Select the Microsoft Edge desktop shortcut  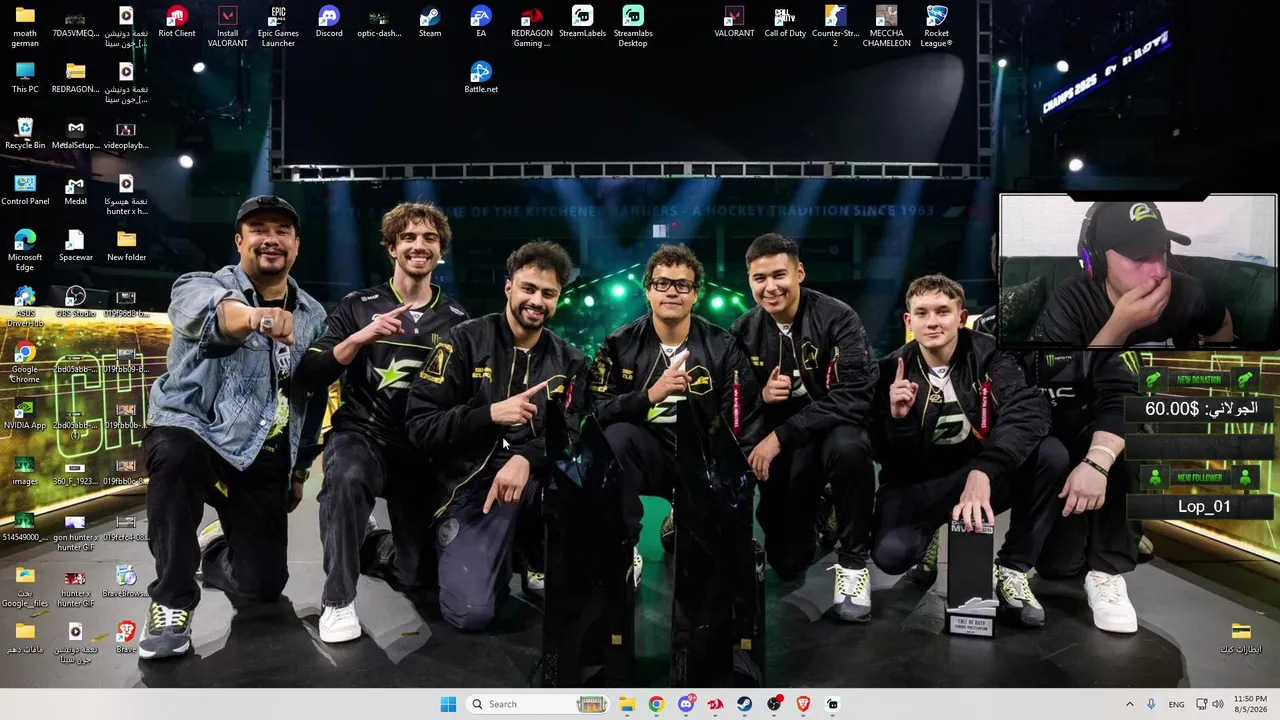tap(25, 251)
